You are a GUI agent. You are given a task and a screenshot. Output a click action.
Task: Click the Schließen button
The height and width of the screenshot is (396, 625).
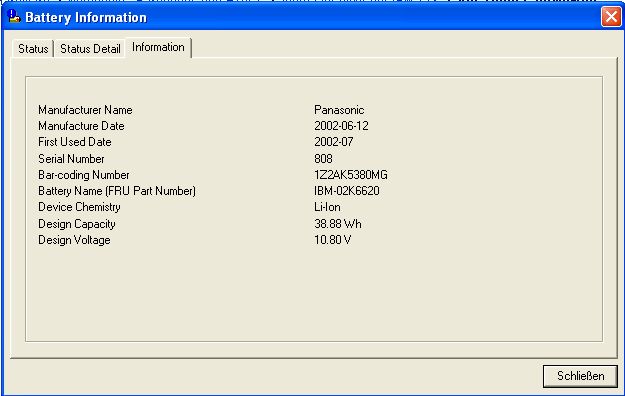pyautogui.click(x=580, y=376)
